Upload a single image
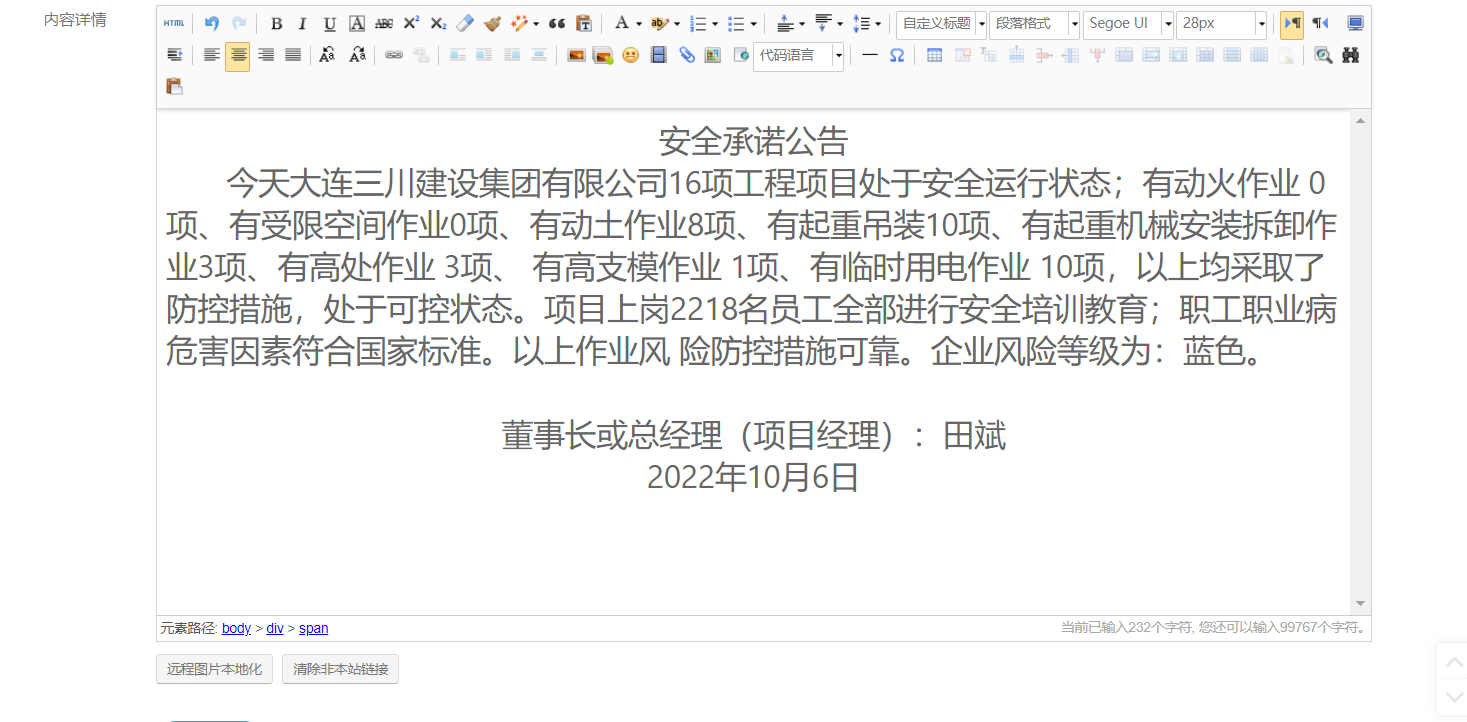 pos(576,55)
